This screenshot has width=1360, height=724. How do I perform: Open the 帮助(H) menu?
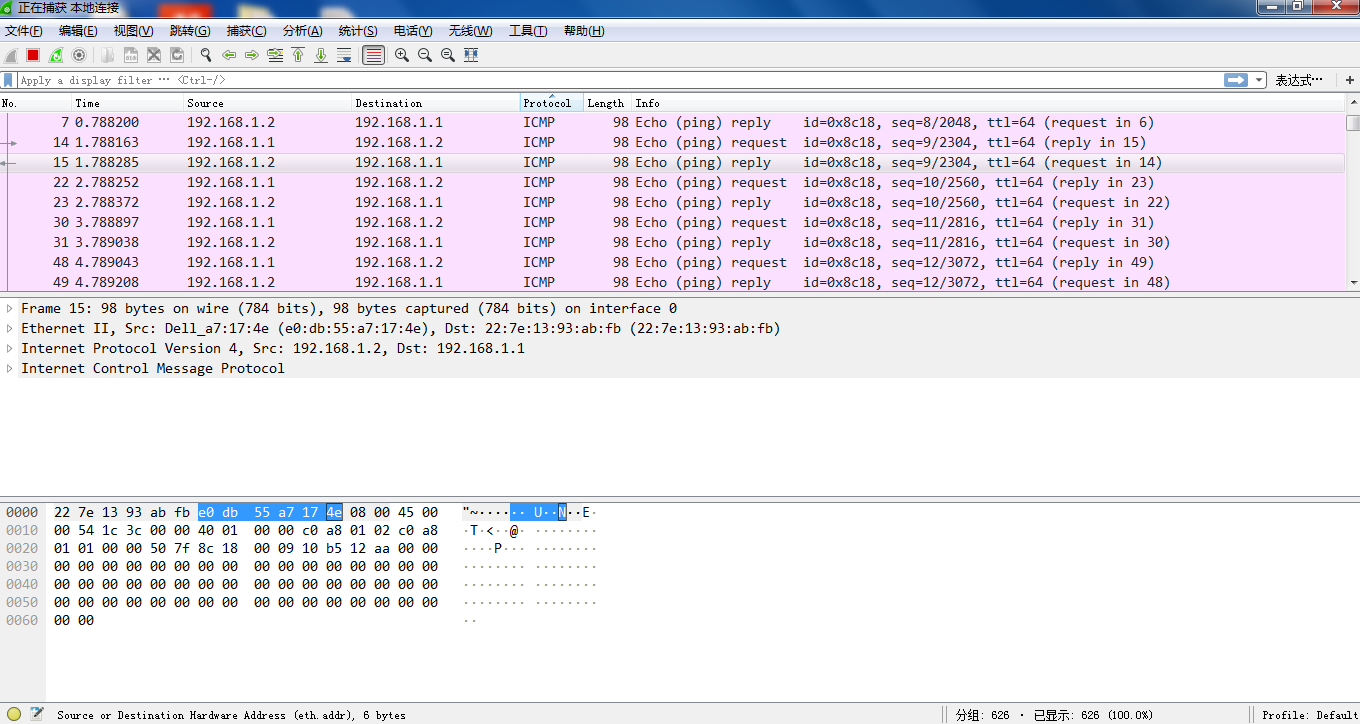pos(584,31)
